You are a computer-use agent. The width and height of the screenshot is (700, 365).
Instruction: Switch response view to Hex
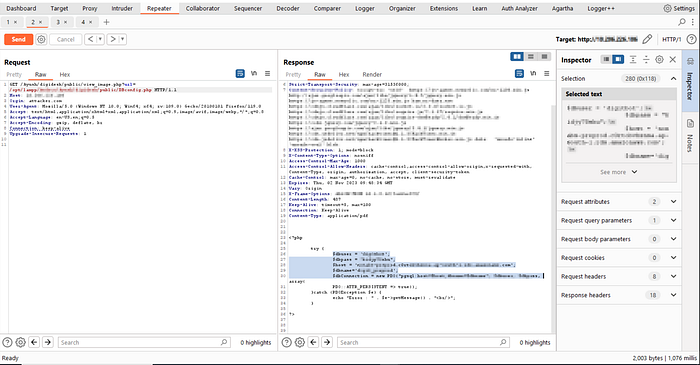pyautogui.click(x=344, y=75)
